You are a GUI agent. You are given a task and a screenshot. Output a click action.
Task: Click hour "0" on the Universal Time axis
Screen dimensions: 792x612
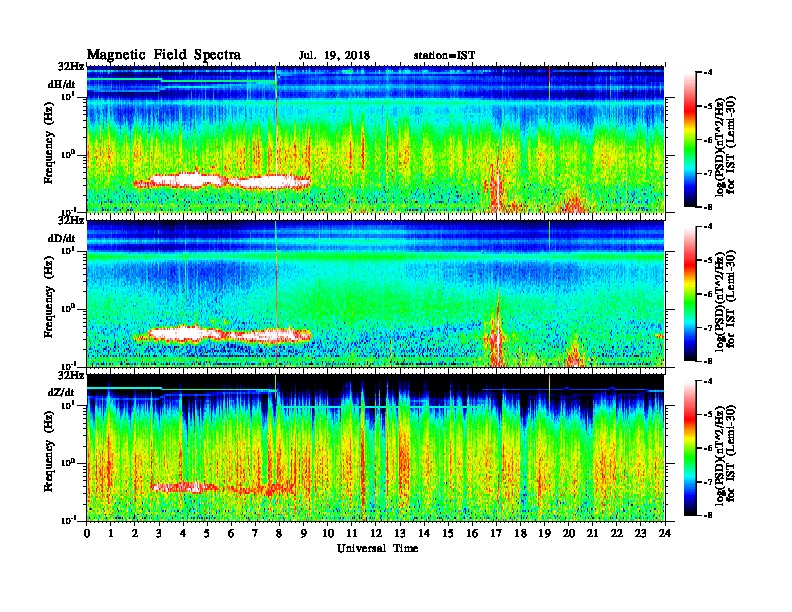click(x=87, y=534)
